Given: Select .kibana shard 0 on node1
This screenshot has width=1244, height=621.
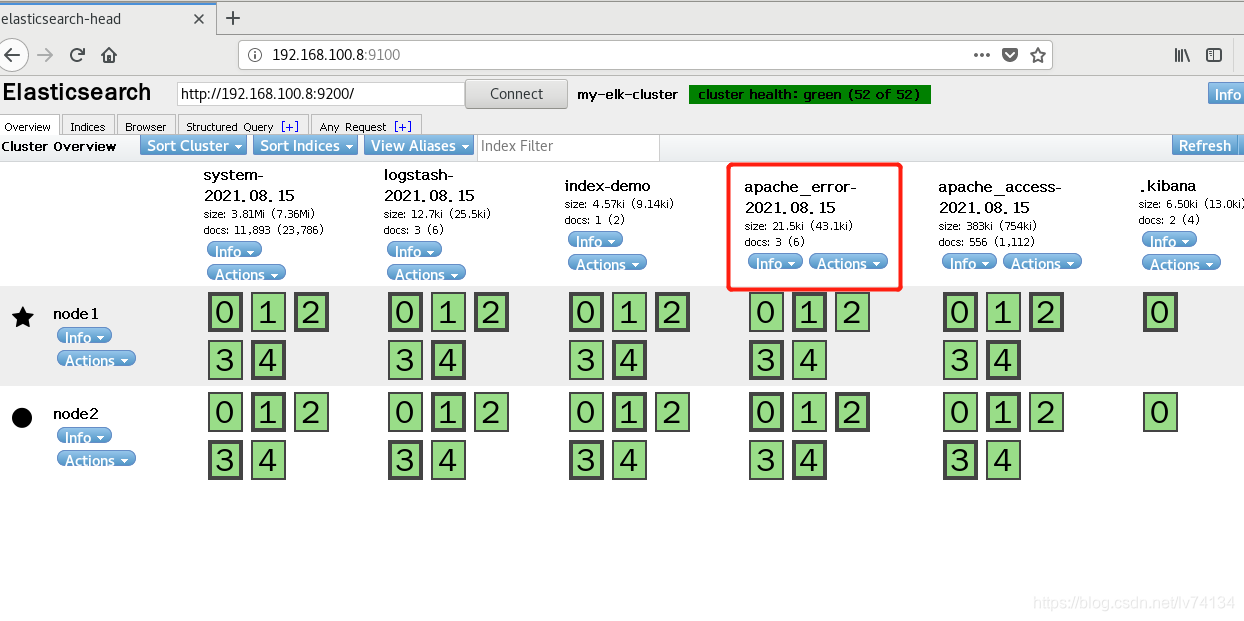Looking at the screenshot, I should click(1160, 313).
